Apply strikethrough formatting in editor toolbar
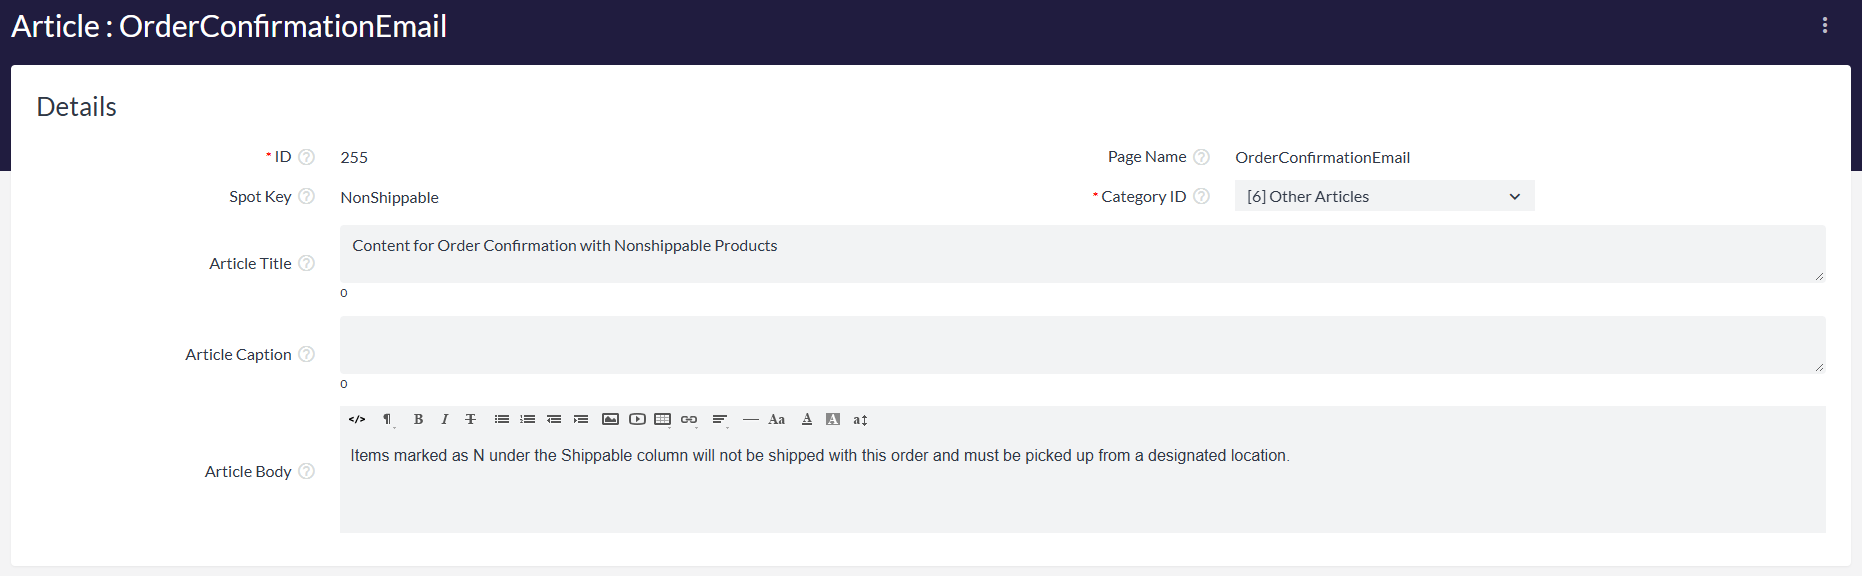The height and width of the screenshot is (576, 1862). 470,420
